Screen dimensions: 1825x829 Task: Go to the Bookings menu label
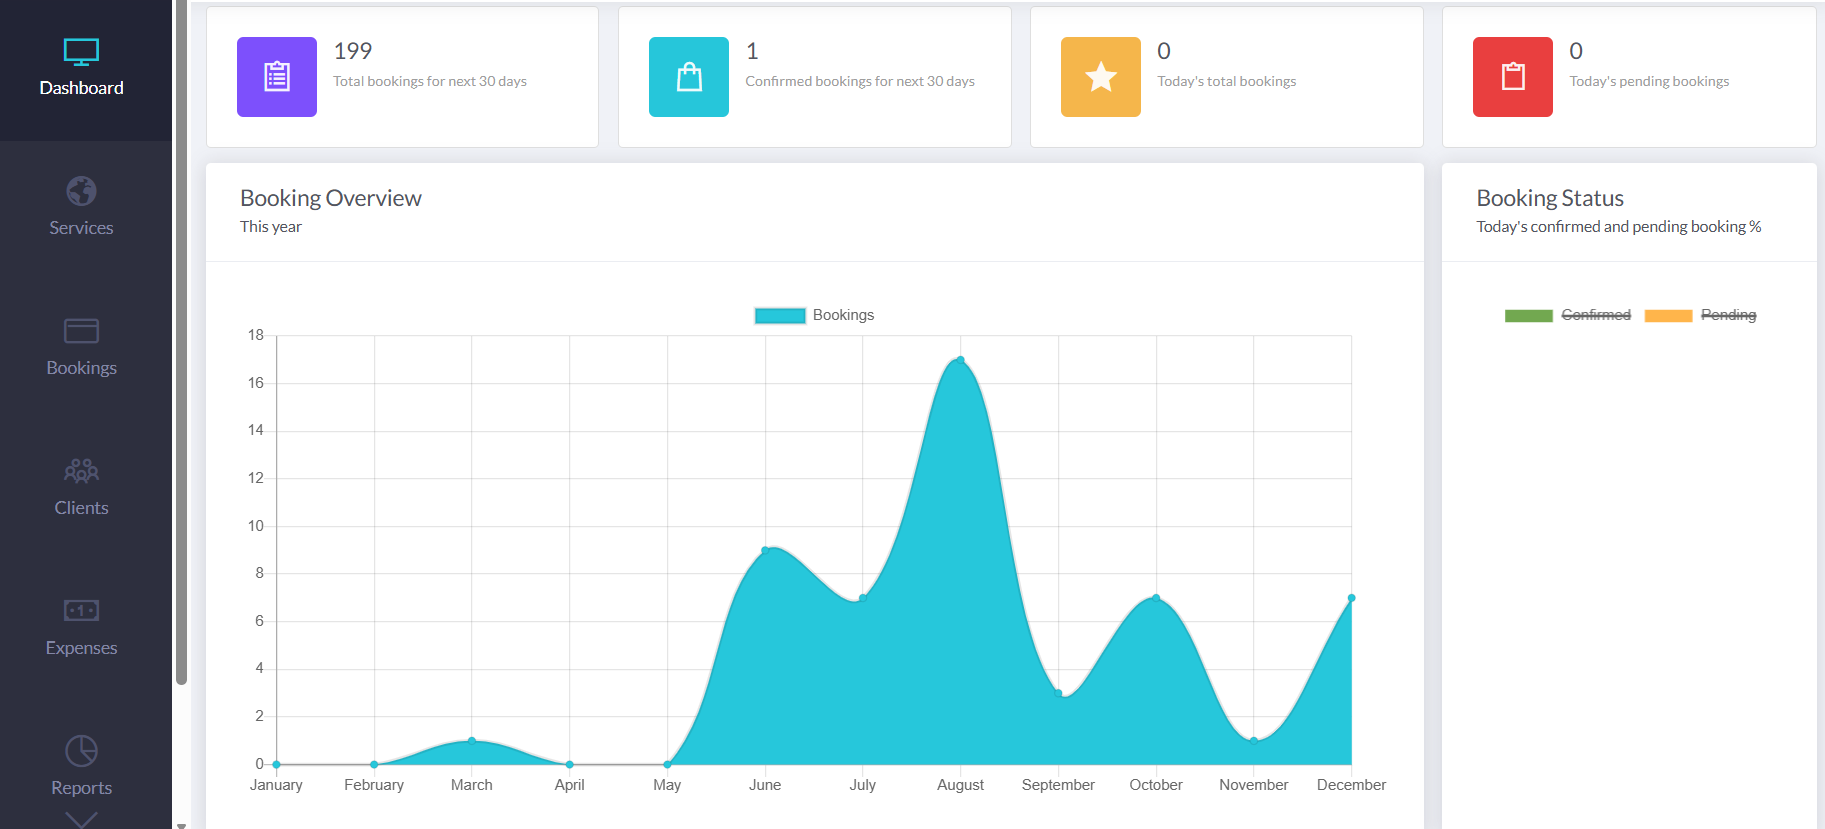pyautogui.click(x=81, y=368)
